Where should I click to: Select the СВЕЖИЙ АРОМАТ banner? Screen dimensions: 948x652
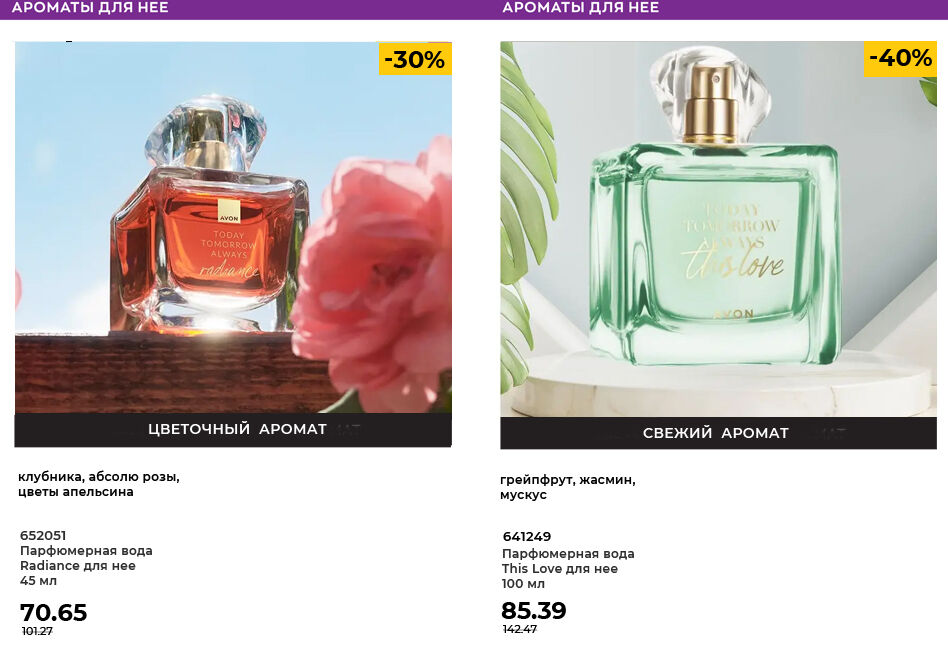click(x=718, y=433)
